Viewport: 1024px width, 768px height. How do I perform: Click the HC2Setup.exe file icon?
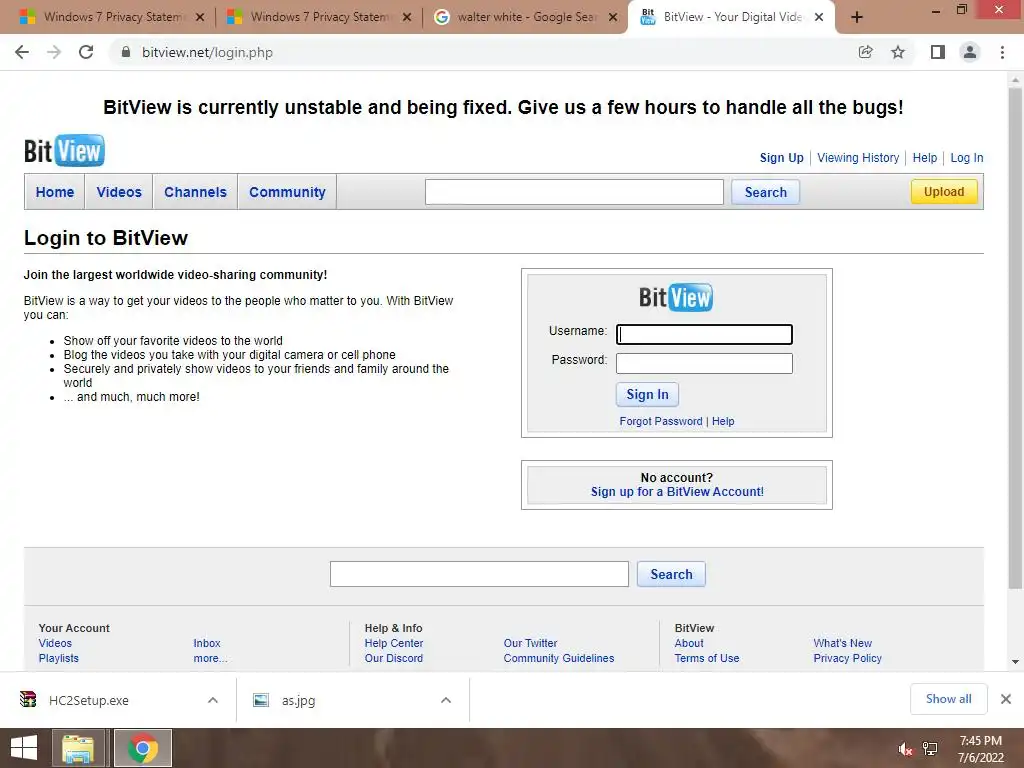[x=28, y=699]
